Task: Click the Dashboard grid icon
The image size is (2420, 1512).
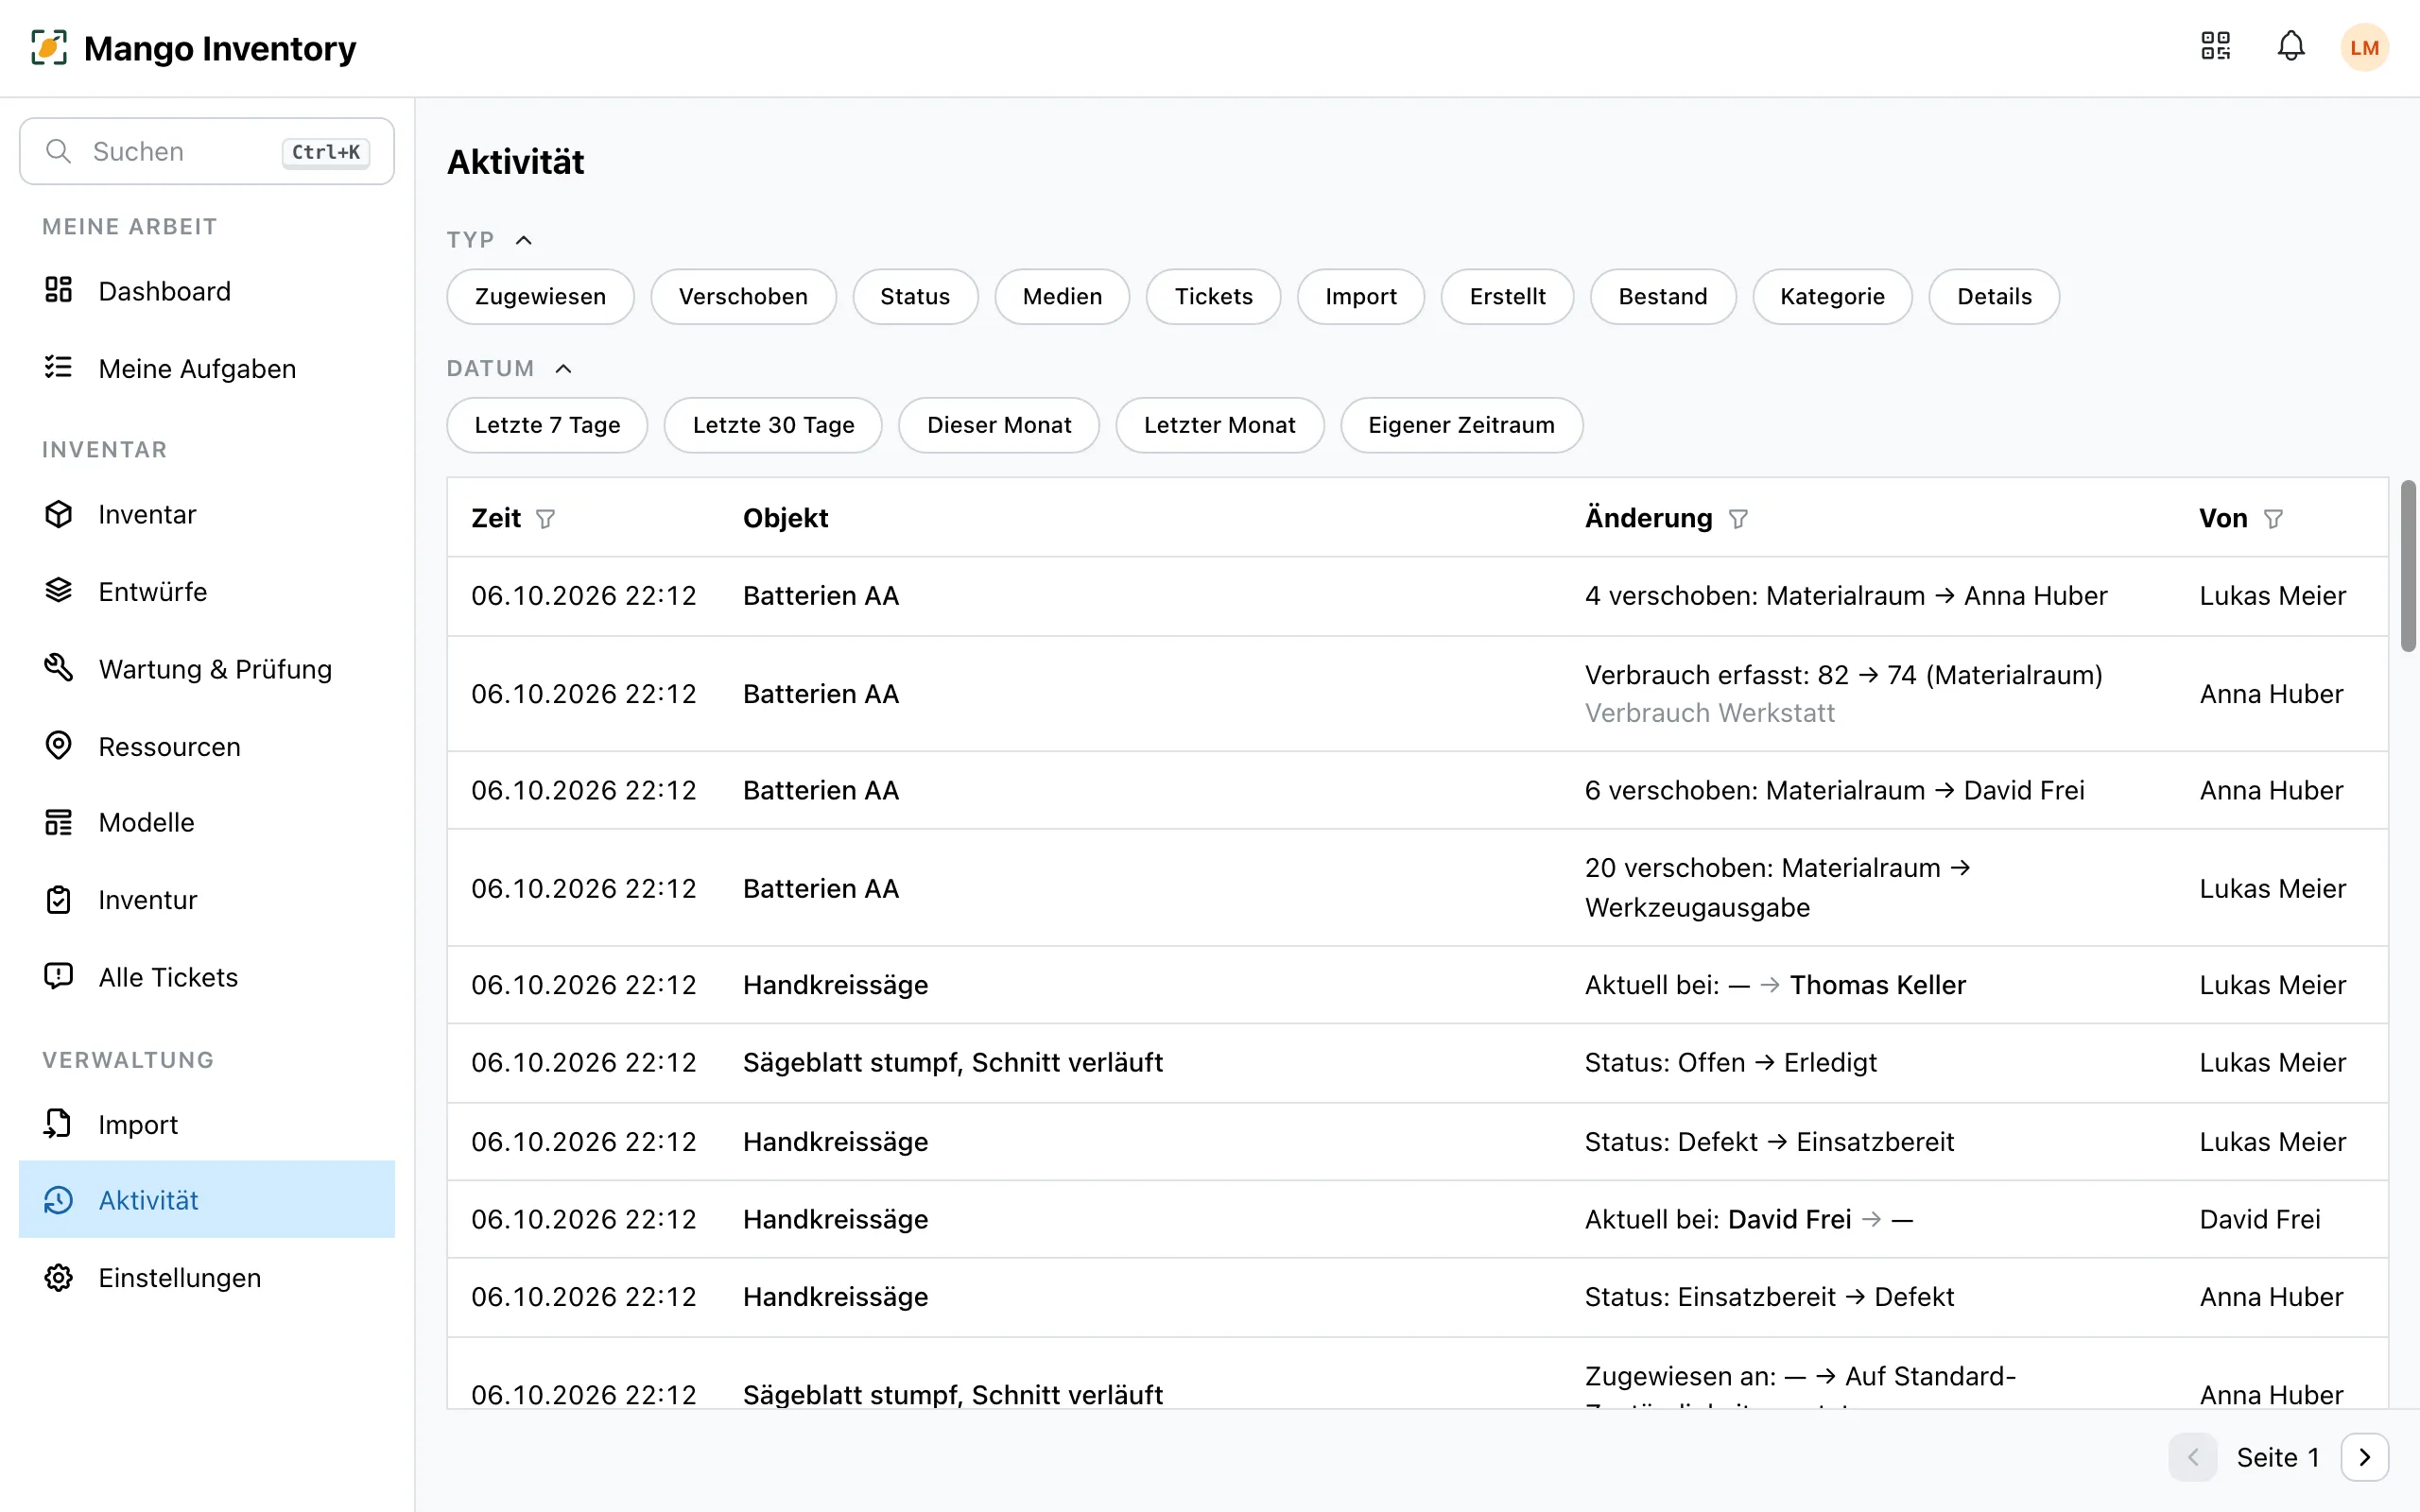Action: click(59, 290)
